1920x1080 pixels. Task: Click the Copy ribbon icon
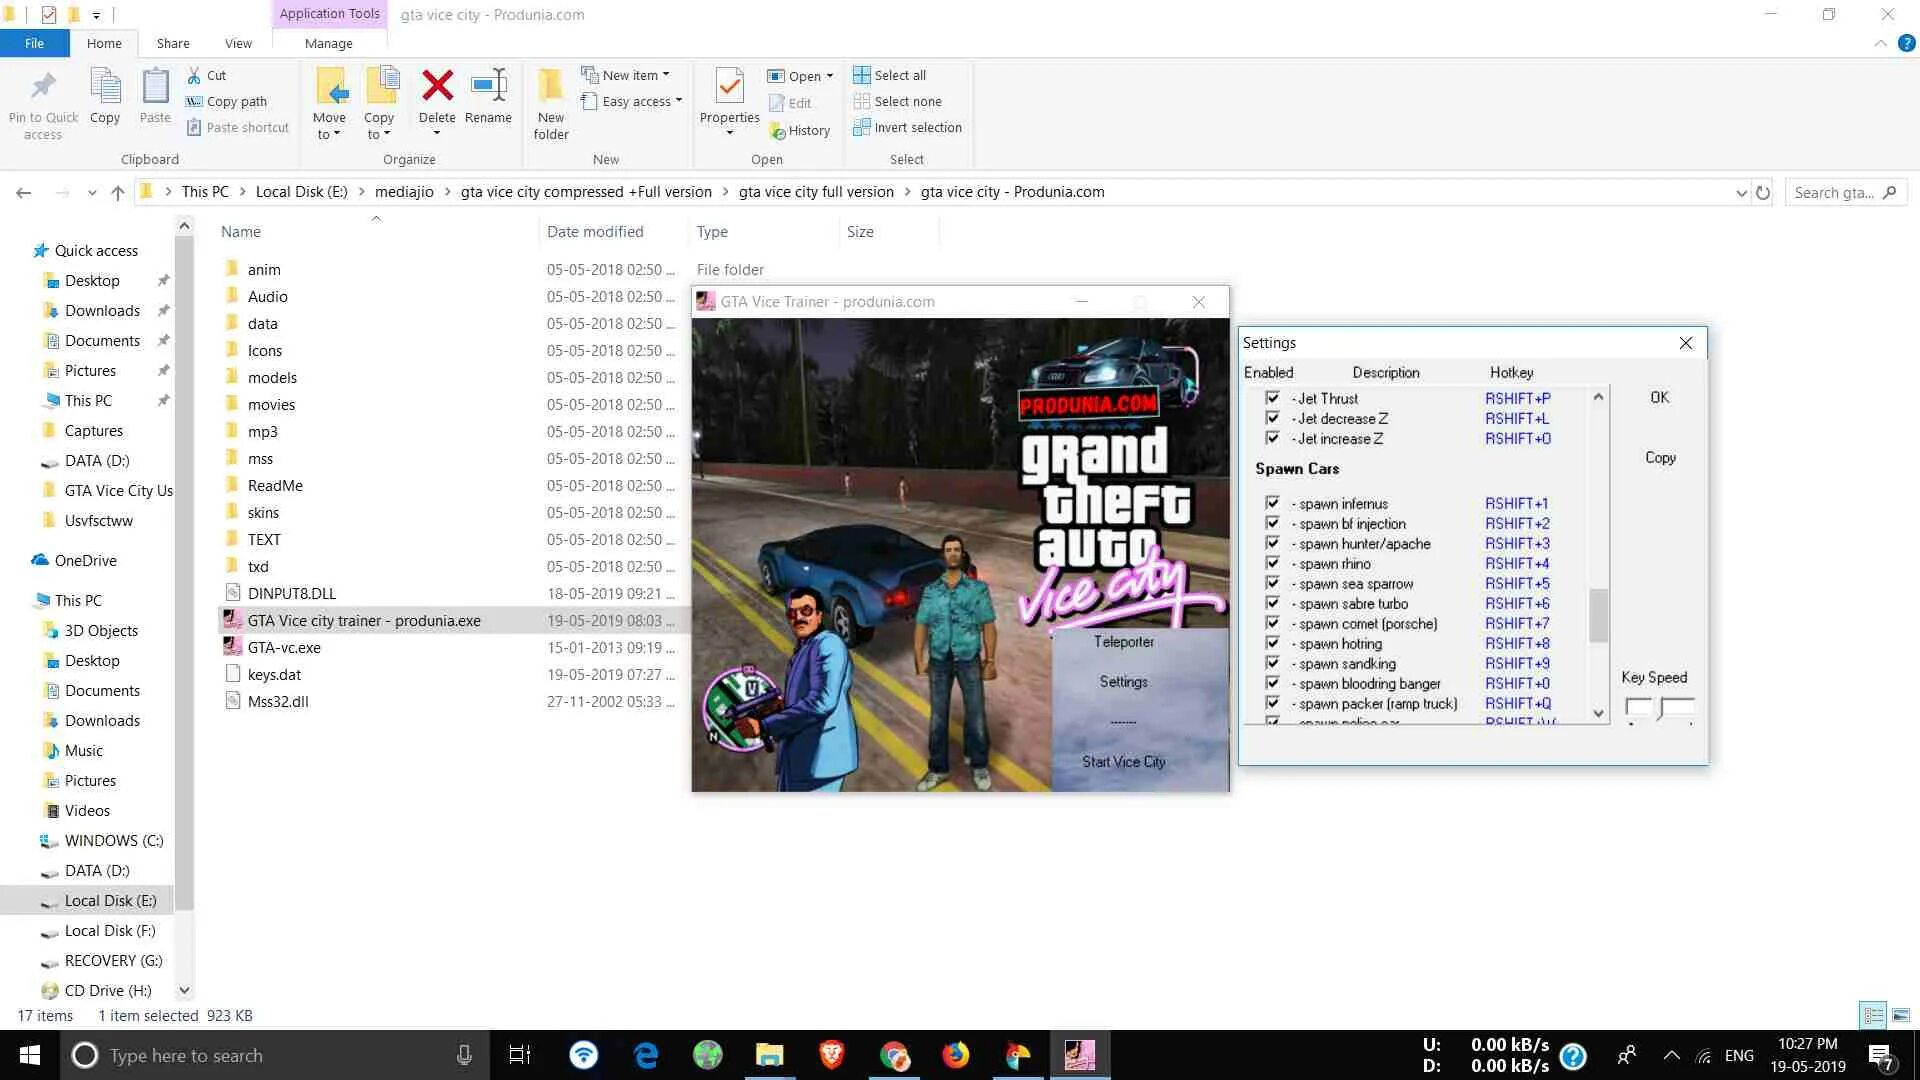coord(105,86)
